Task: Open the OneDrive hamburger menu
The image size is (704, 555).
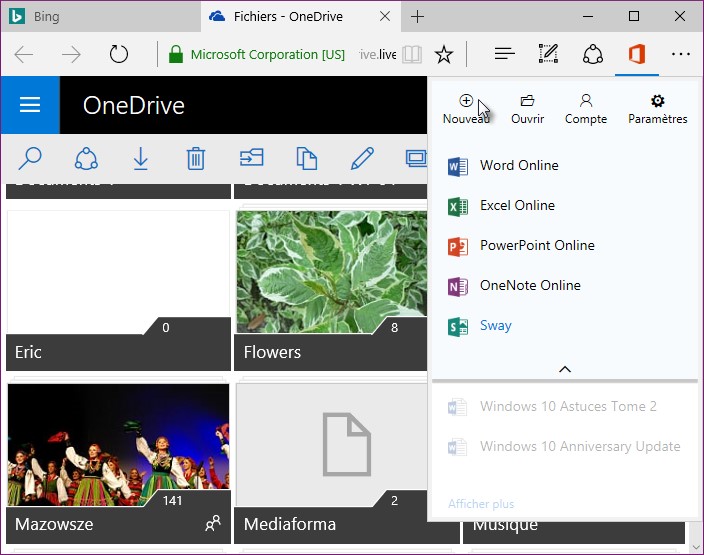Action: tap(30, 106)
